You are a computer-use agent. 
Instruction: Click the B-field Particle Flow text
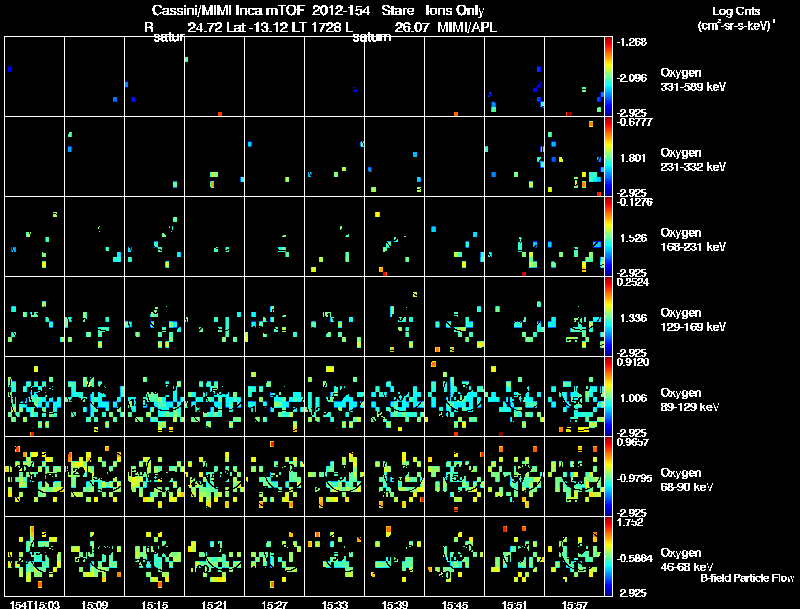pos(747,578)
